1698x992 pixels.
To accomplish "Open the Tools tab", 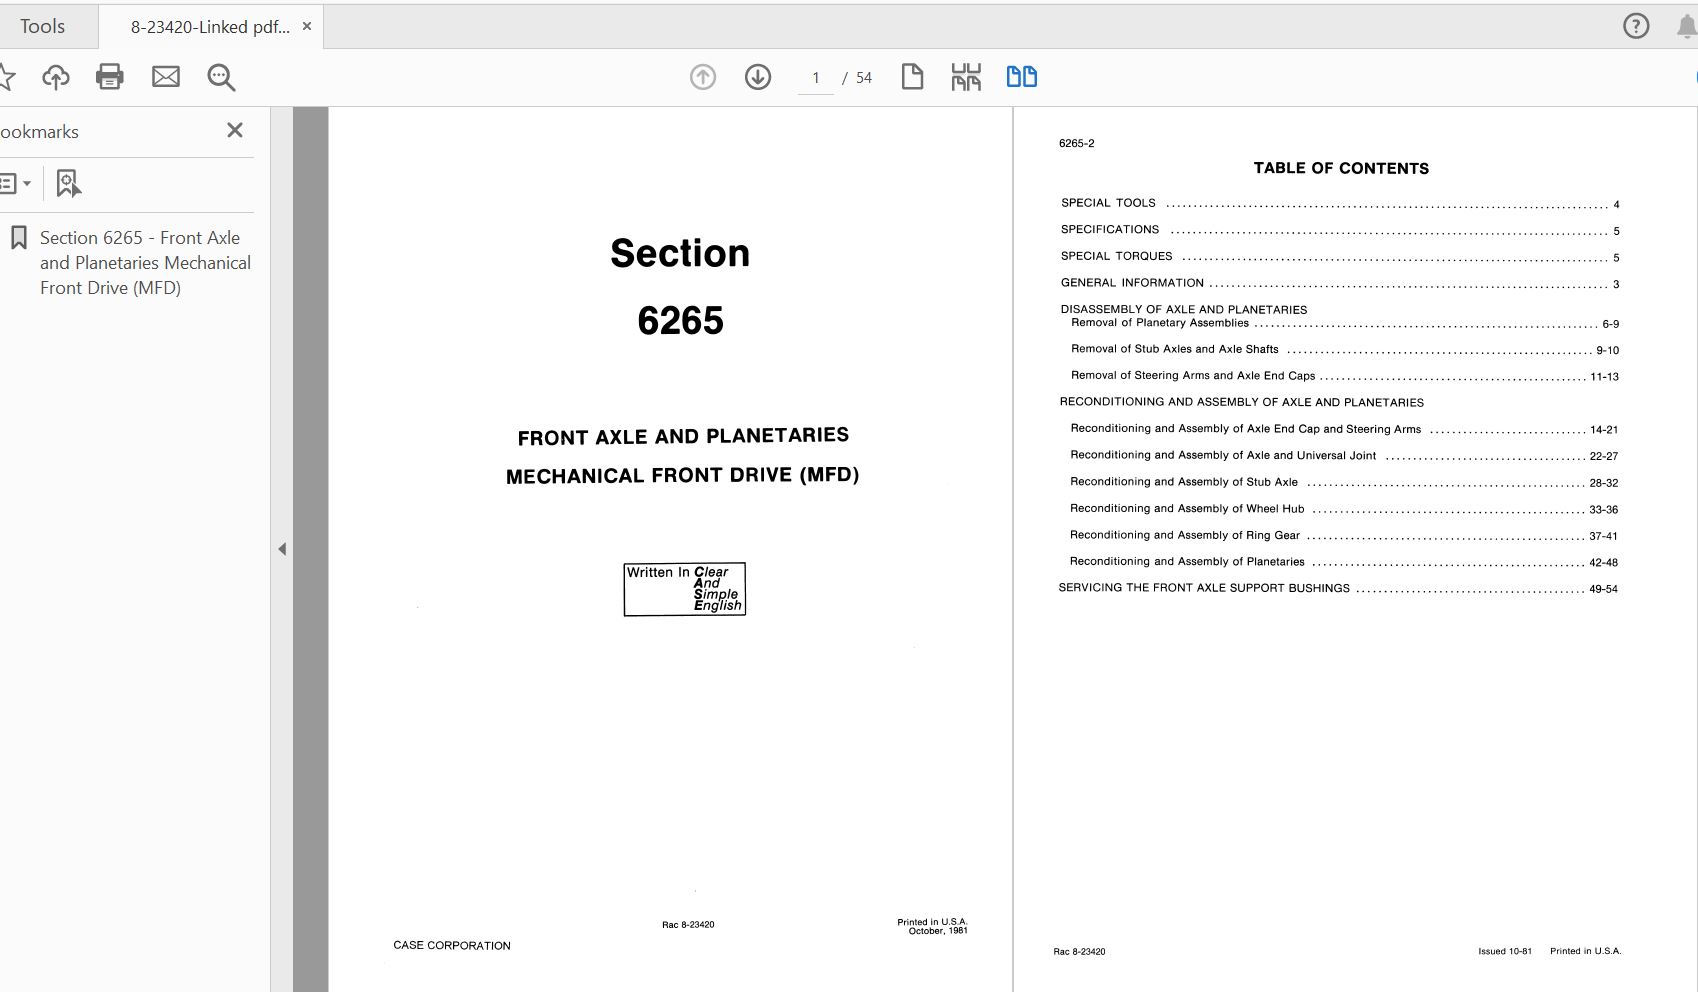I will point(43,27).
